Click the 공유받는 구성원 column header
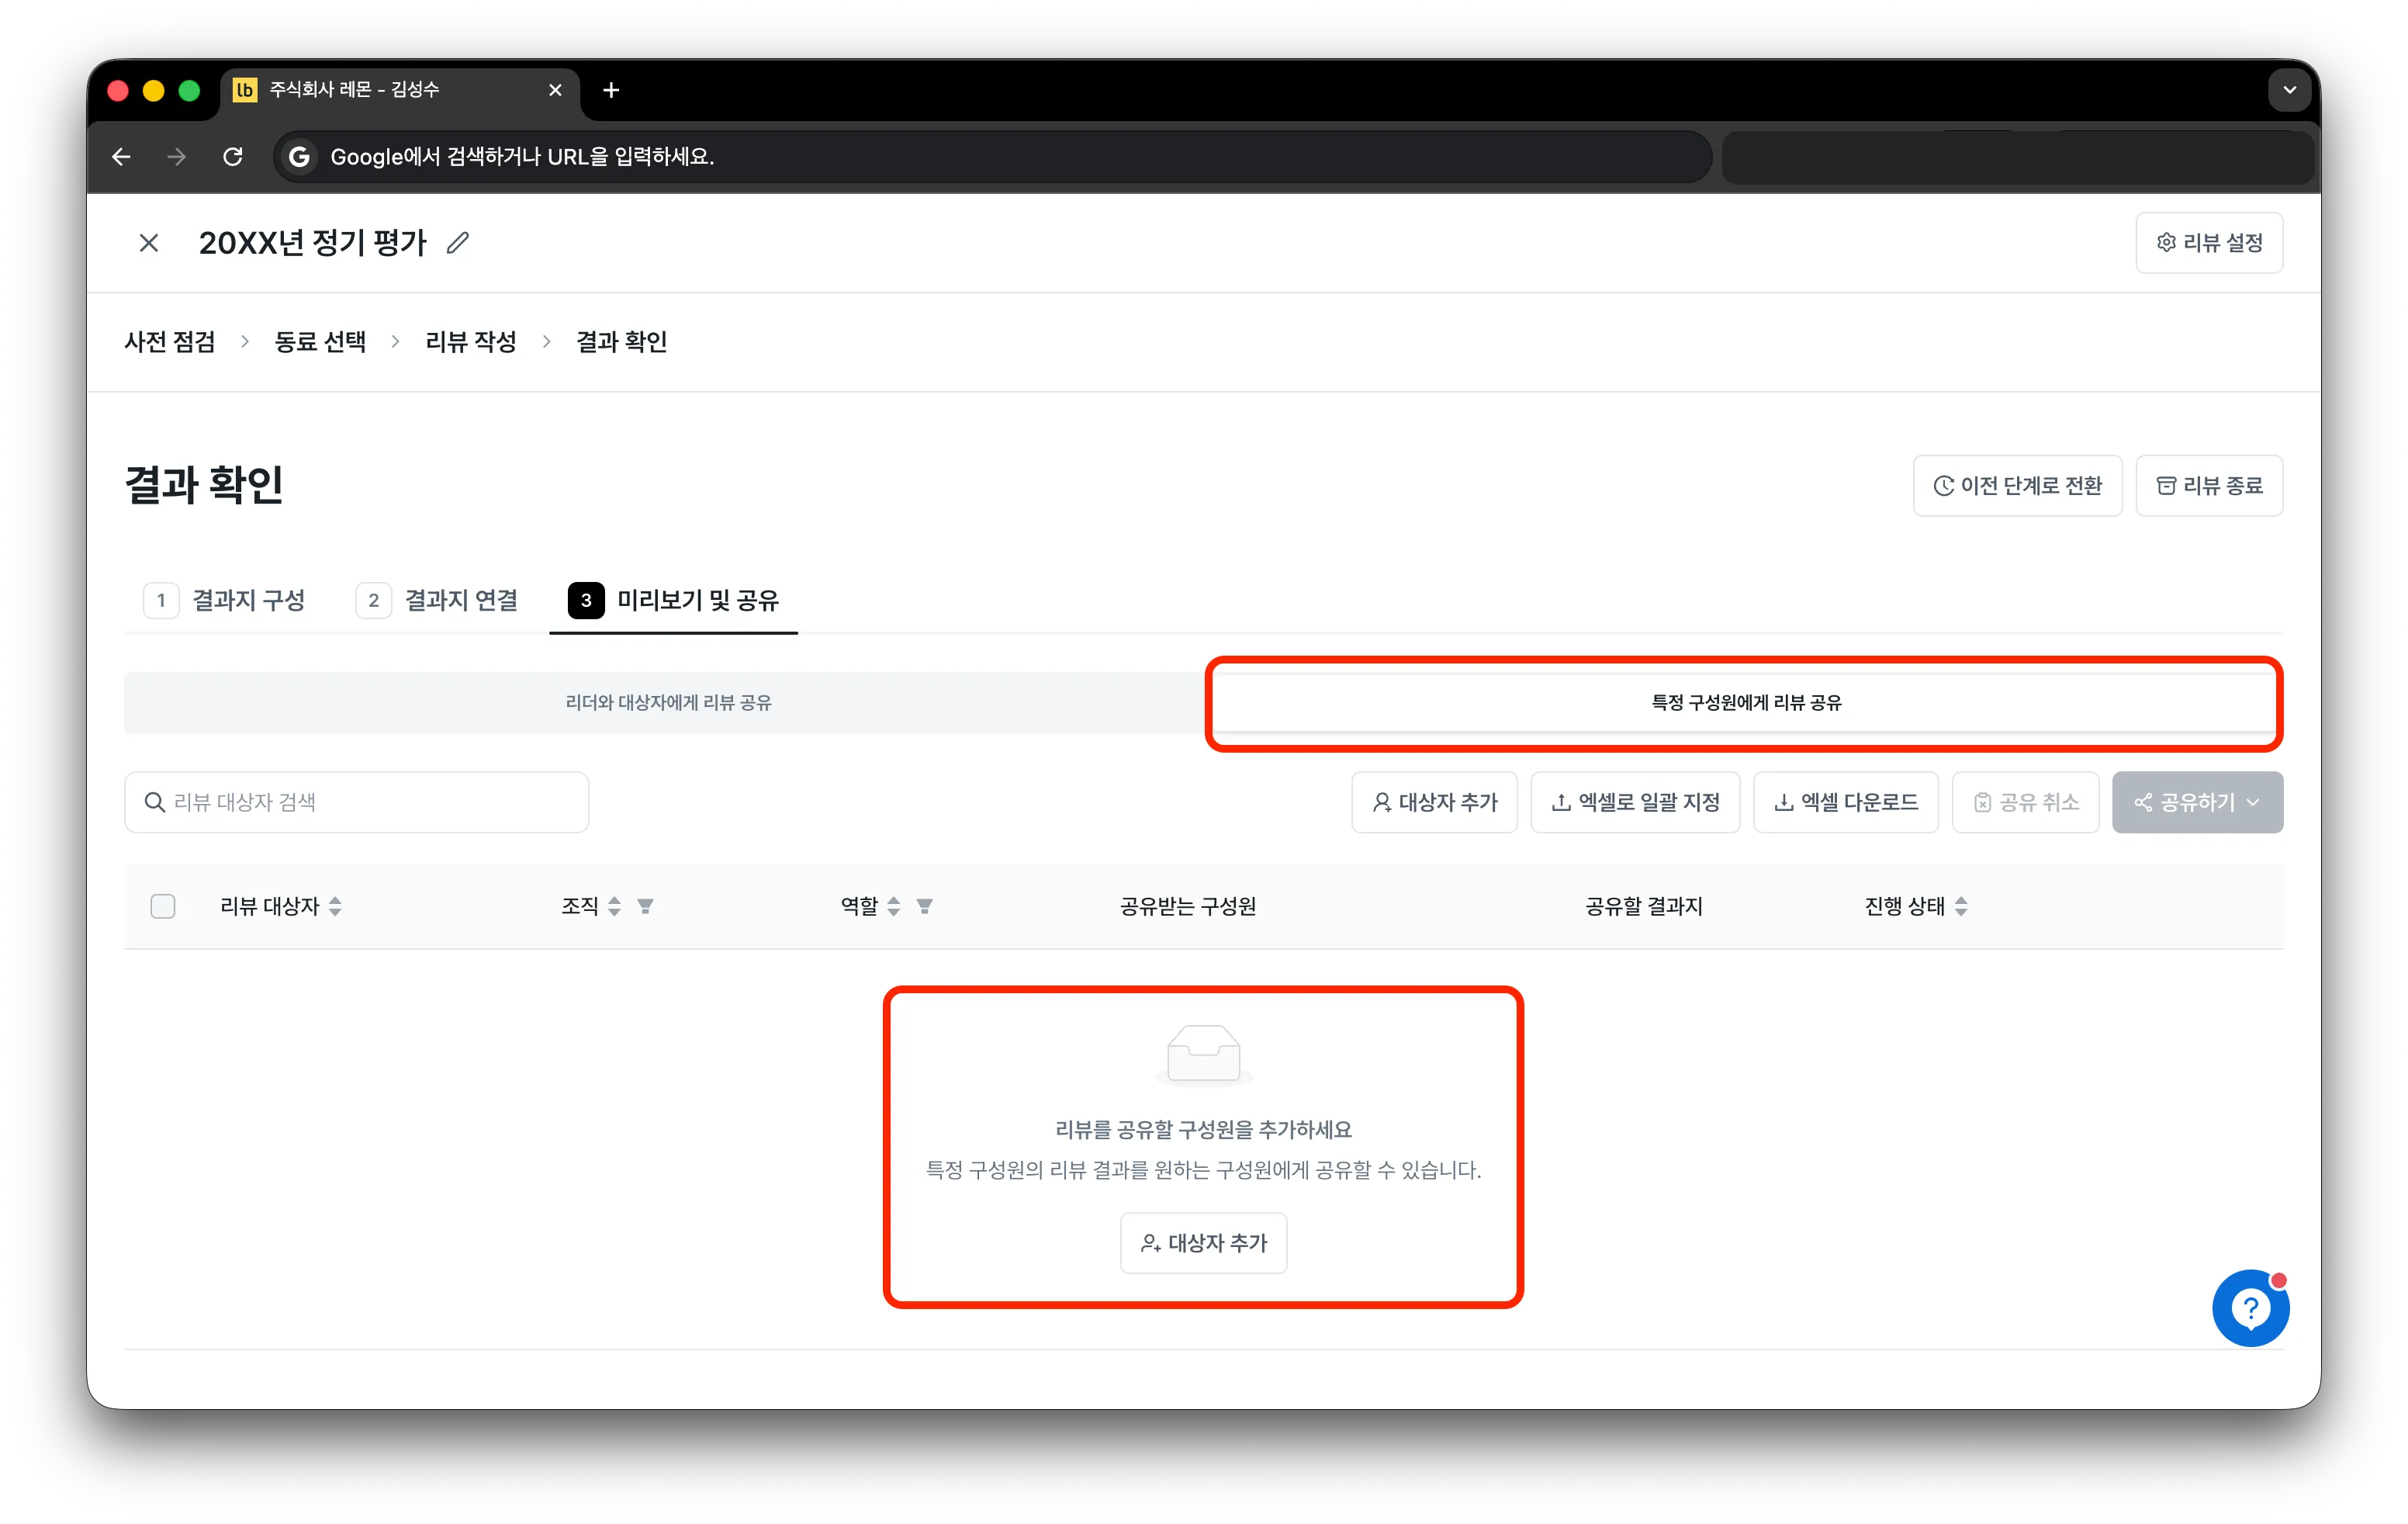Image resolution: width=2408 pixels, height=1524 pixels. (1188, 906)
